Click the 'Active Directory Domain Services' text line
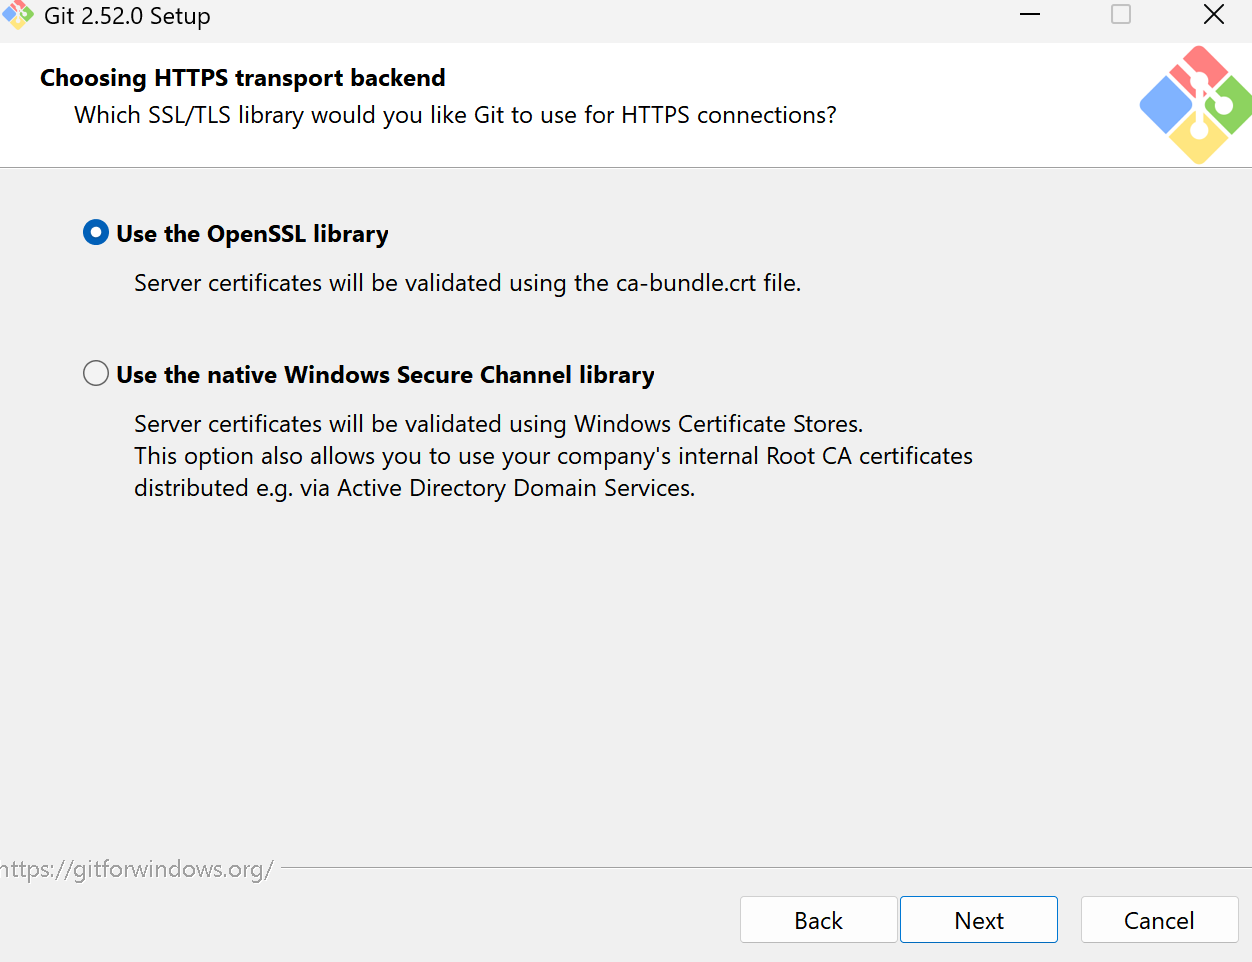 415,488
